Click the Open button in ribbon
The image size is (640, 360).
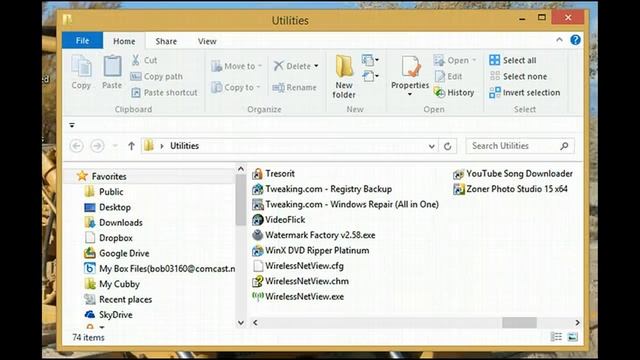(x=455, y=60)
